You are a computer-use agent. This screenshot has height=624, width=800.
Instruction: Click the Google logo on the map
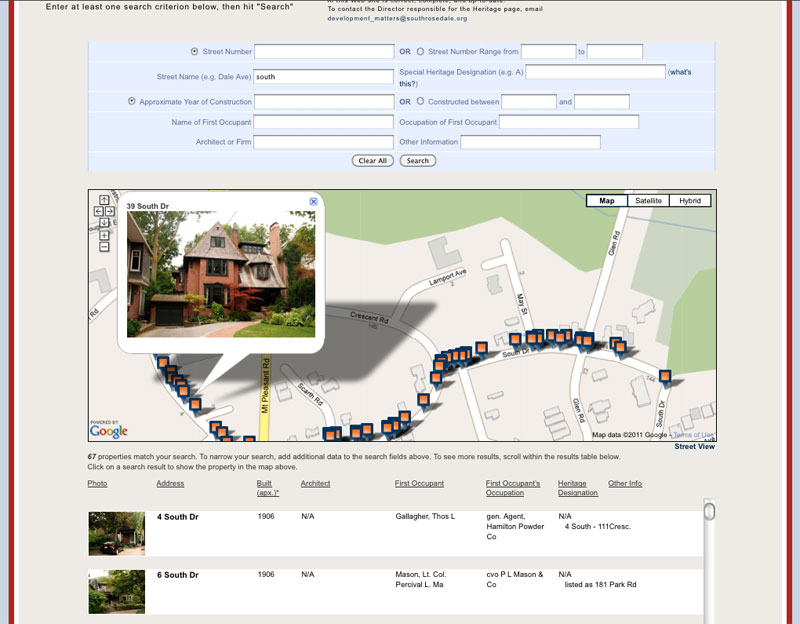[x=108, y=431]
